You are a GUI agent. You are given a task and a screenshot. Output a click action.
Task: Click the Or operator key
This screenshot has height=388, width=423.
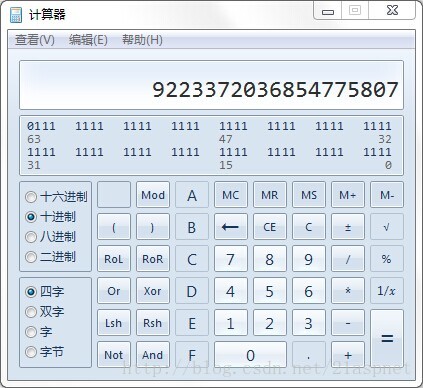pos(114,291)
